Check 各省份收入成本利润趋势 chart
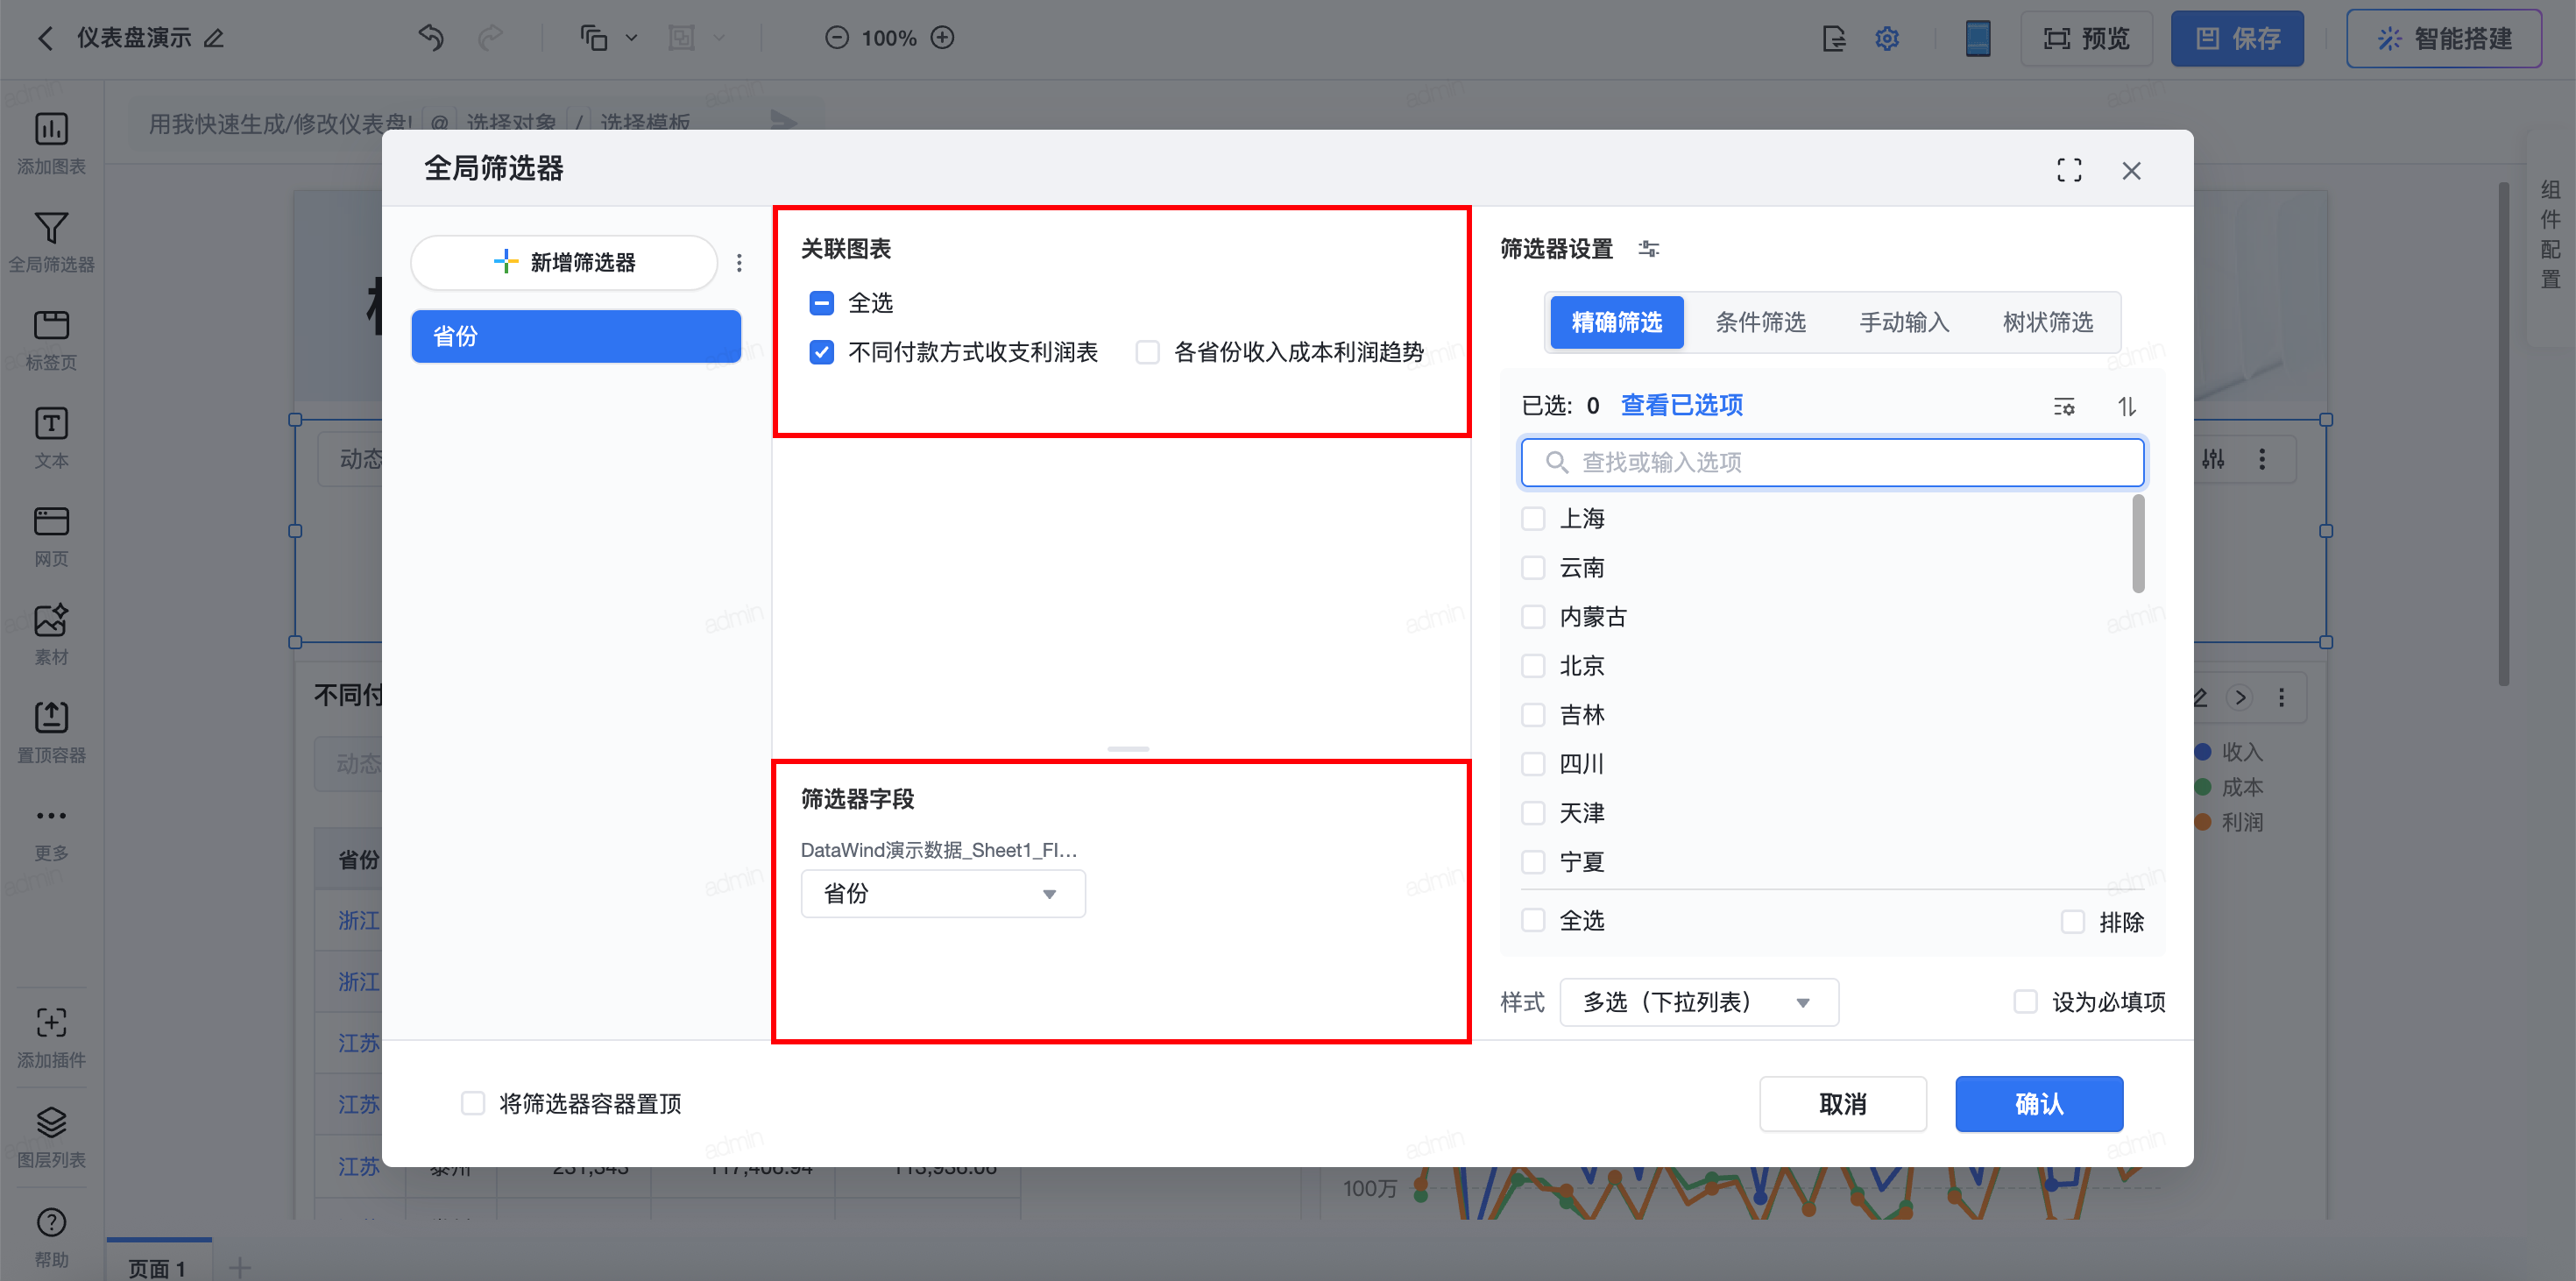 [x=1148, y=352]
